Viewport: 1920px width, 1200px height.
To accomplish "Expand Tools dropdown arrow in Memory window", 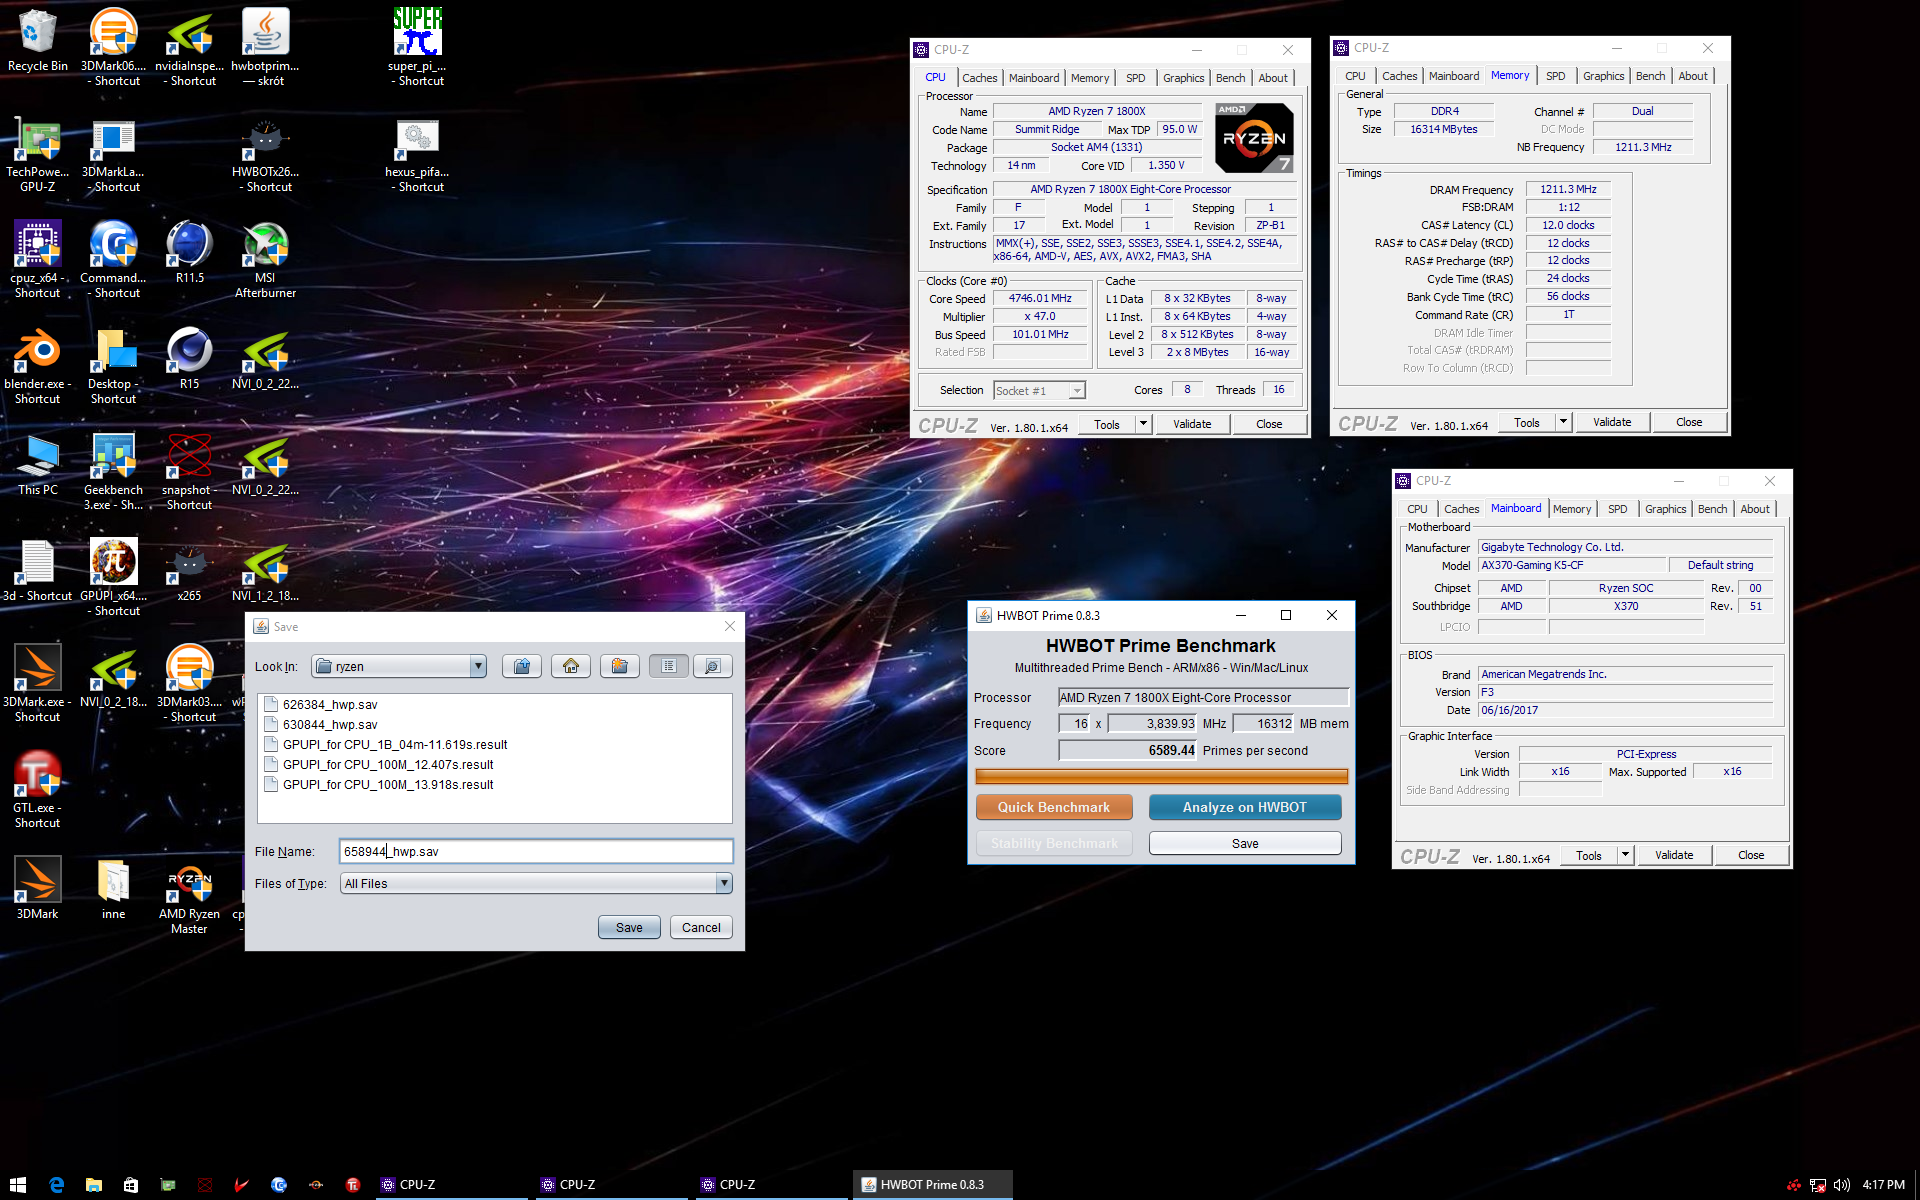I will pyautogui.click(x=1563, y=422).
